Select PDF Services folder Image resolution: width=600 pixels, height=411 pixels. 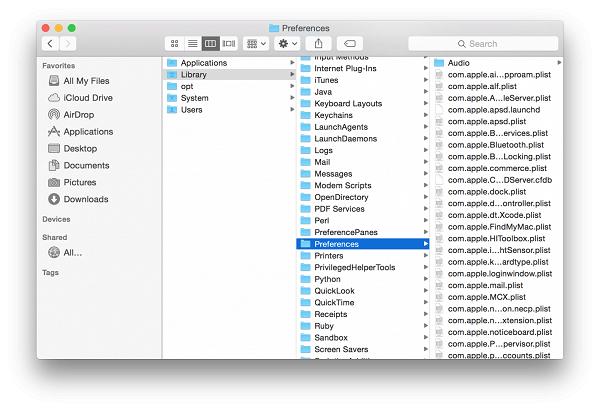(x=363, y=209)
